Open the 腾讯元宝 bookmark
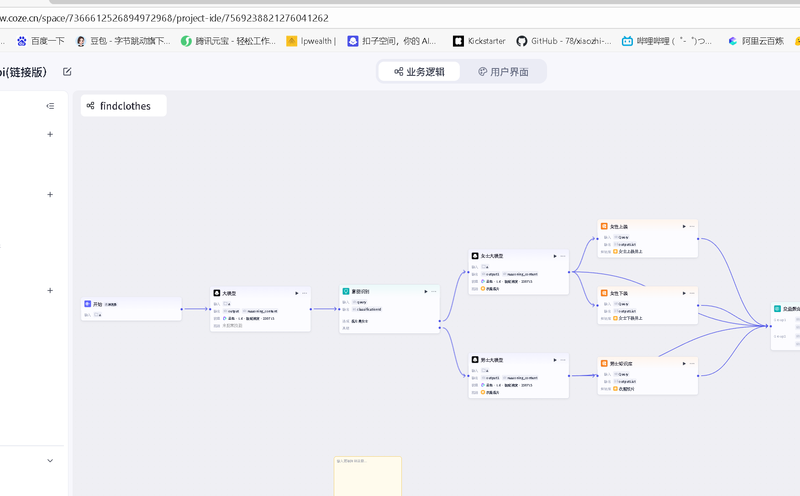This screenshot has width=800, height=496. pos(228,41)
